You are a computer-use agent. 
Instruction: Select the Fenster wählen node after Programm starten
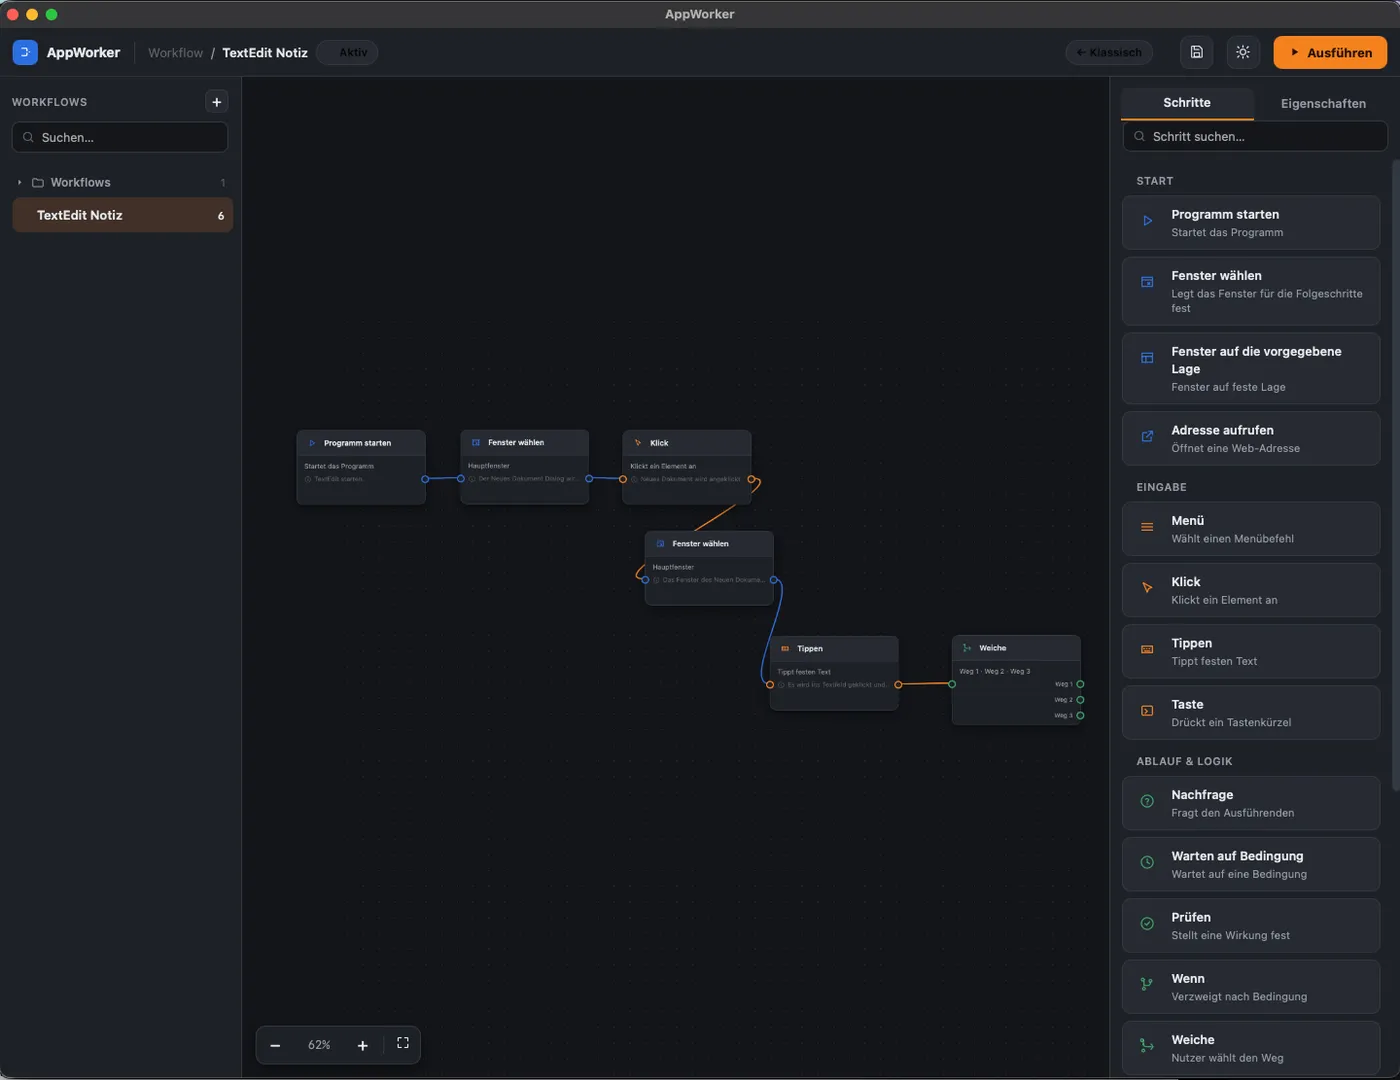pyautogui.click(x=525, y=467)
